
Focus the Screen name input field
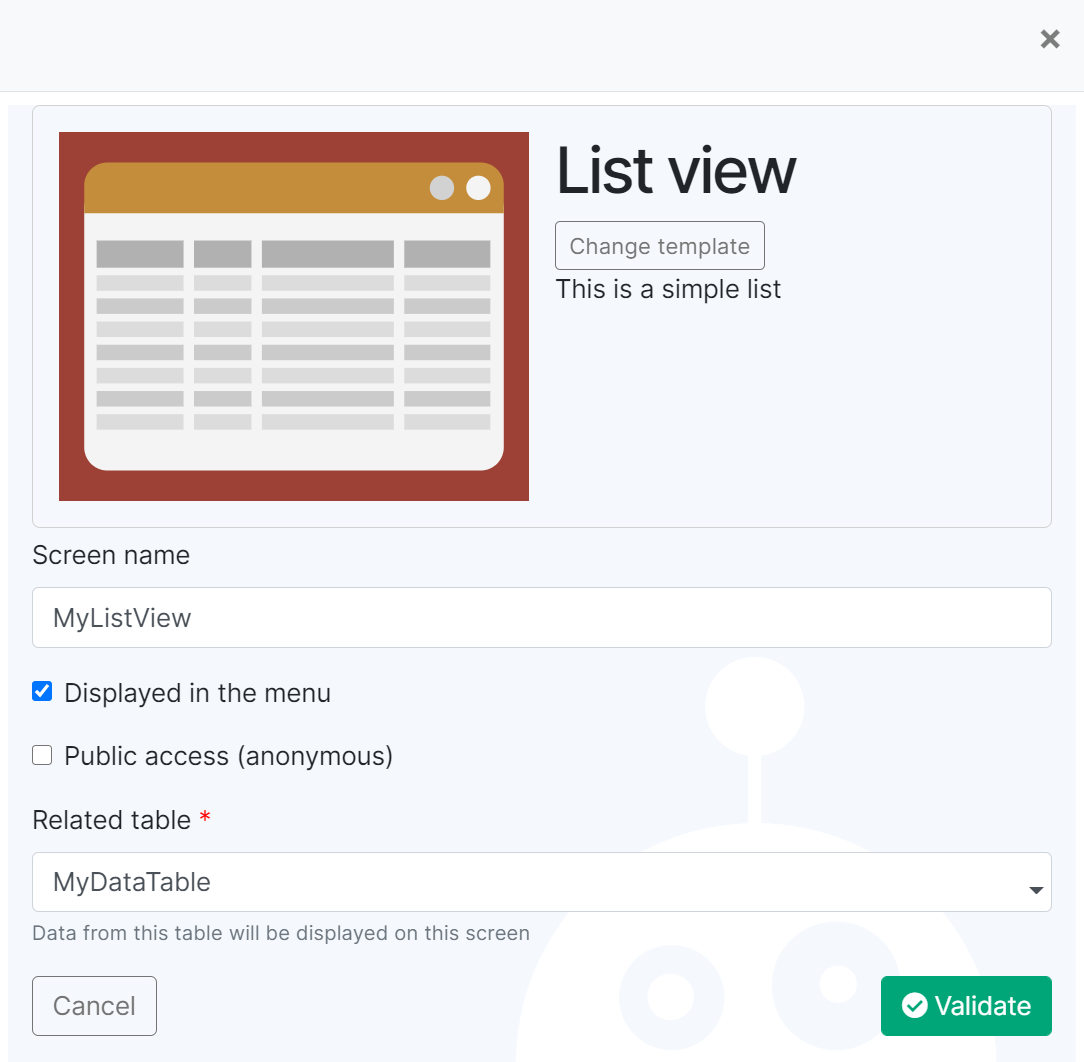[x=541, y=617]
